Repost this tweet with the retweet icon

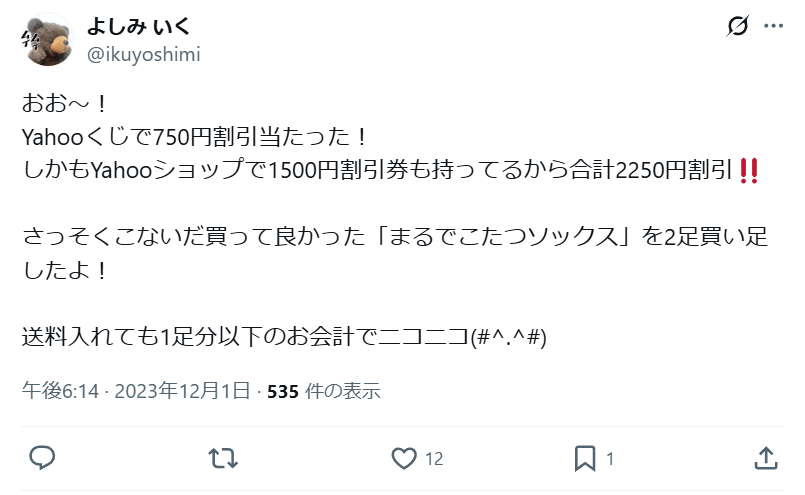click(x=223, y=458)
